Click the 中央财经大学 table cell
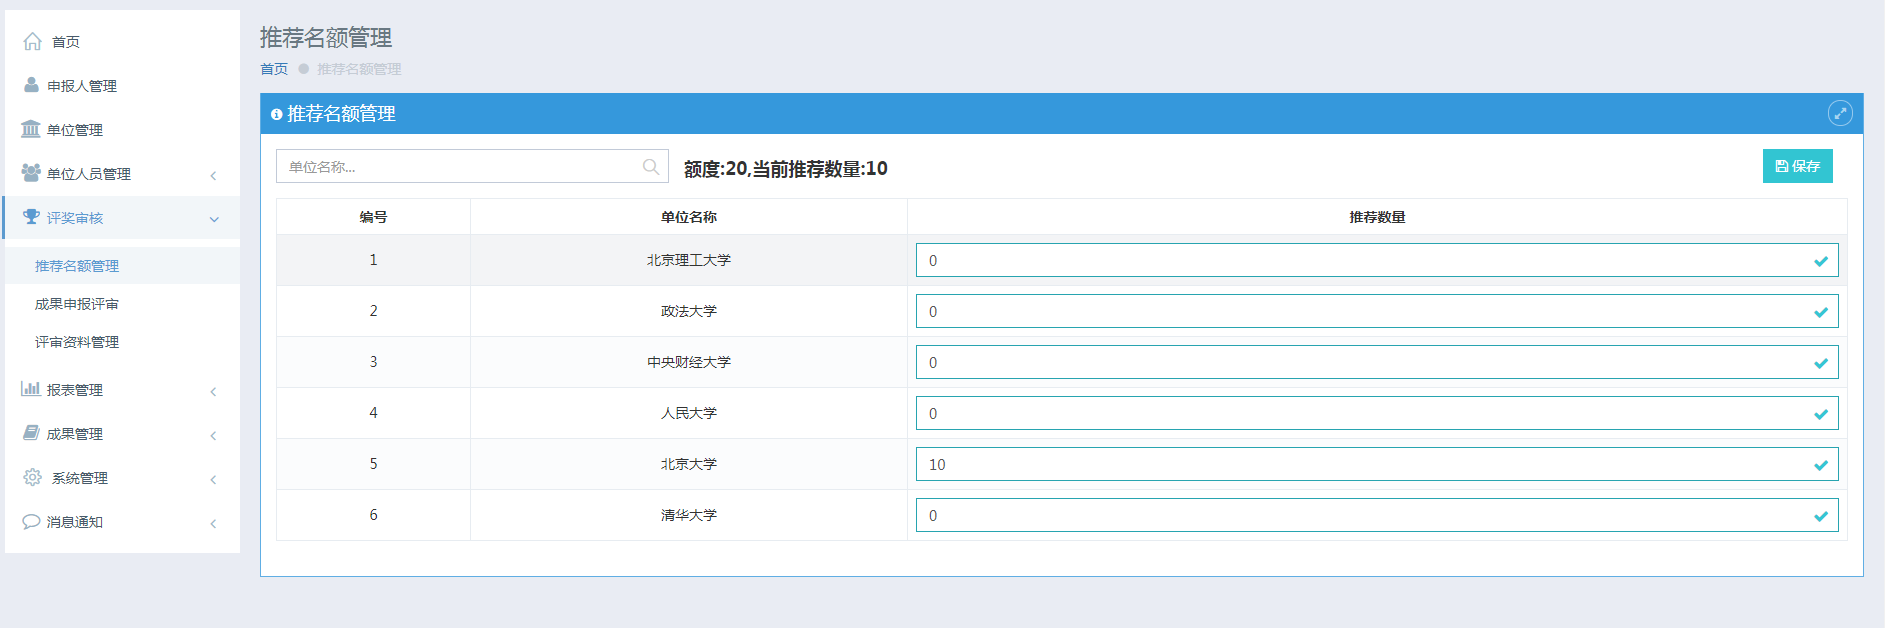 point(689,362)
